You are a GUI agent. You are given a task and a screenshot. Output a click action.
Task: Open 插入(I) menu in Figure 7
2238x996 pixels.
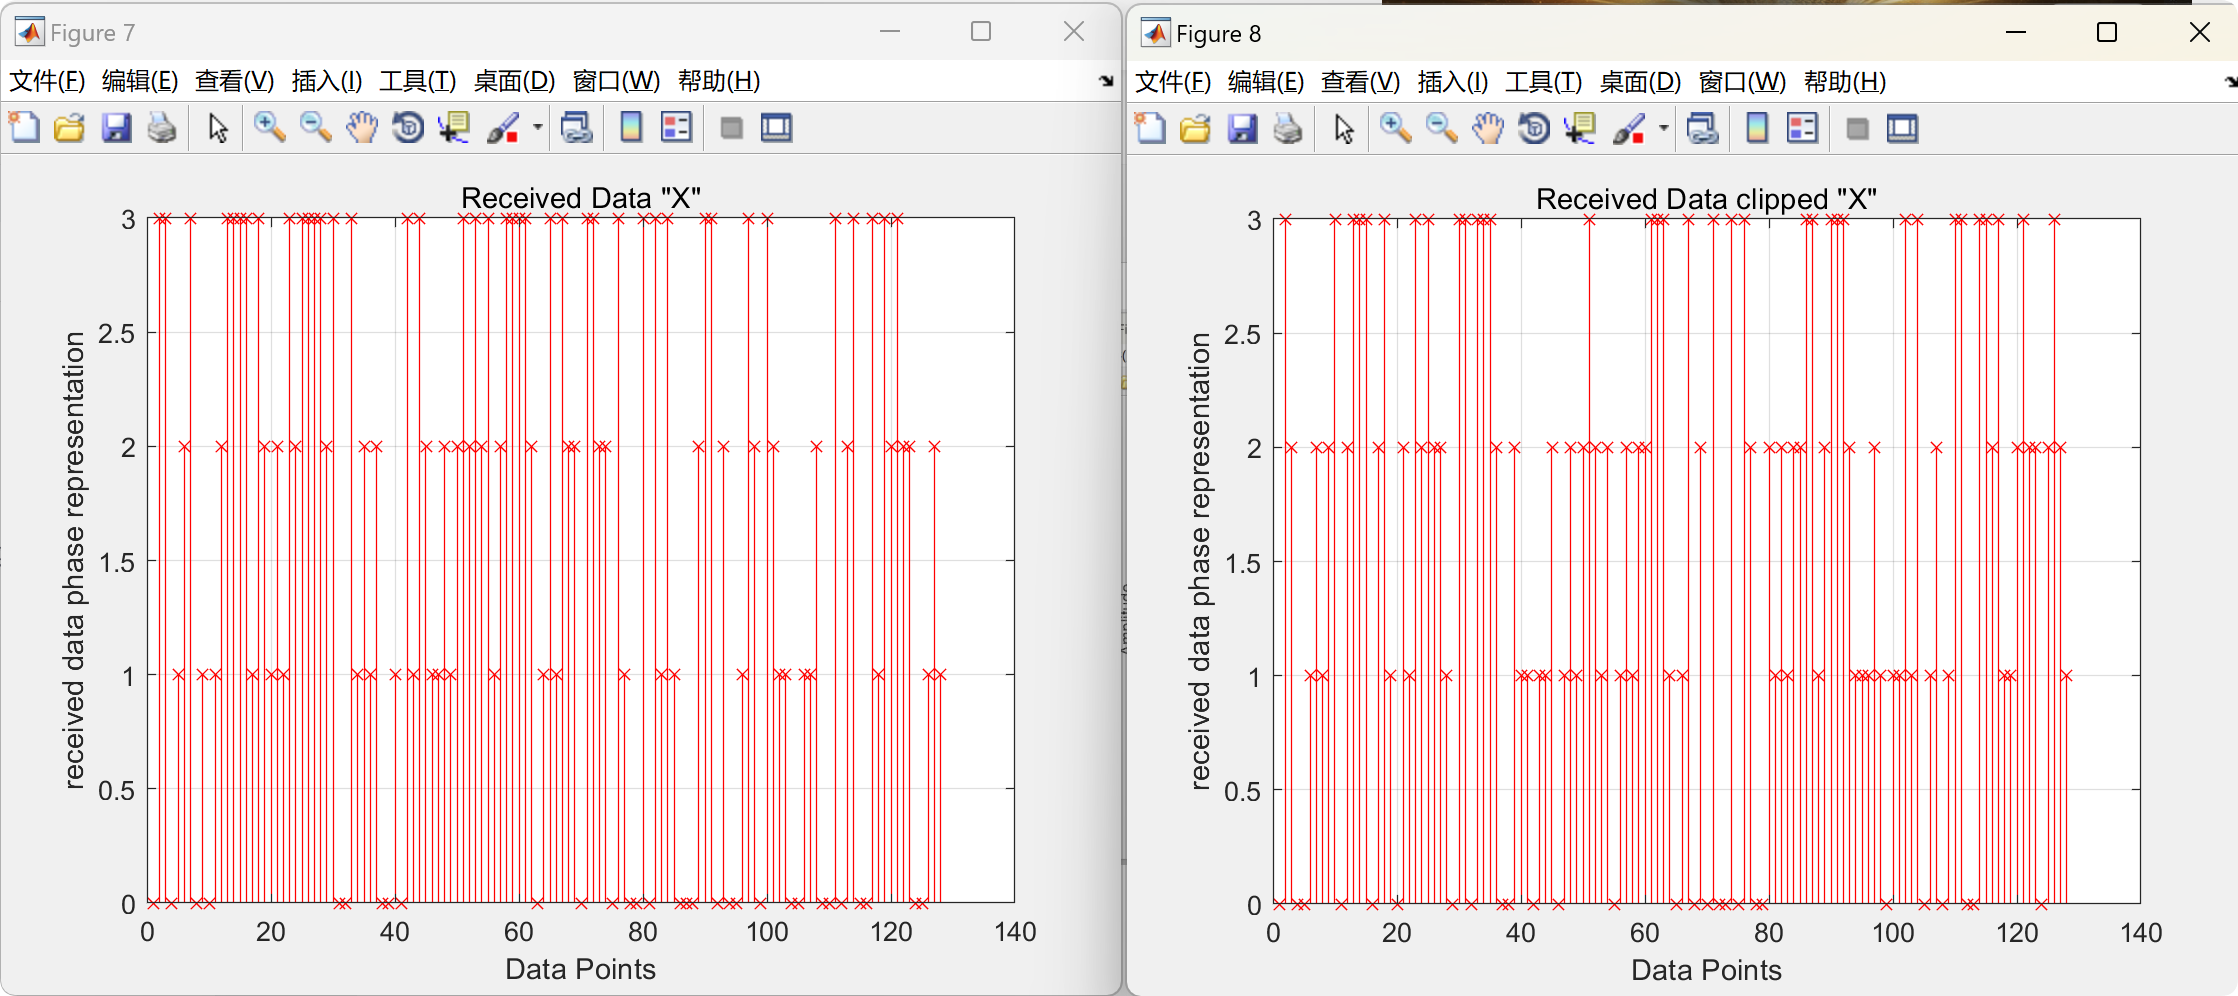tap(327, 81)
